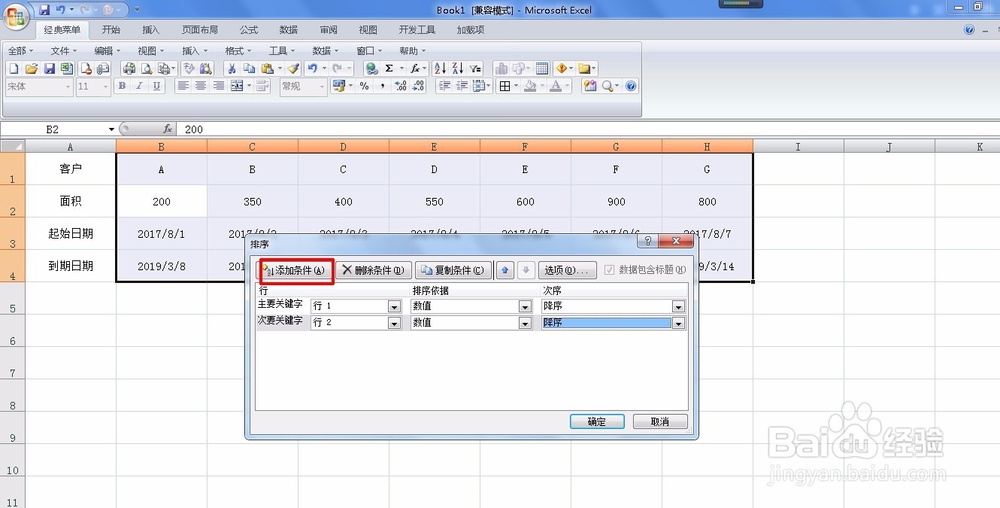1000x508 pixels.
Task: Click the Open folder toolbar icon
Action: (x=31, y=69)
